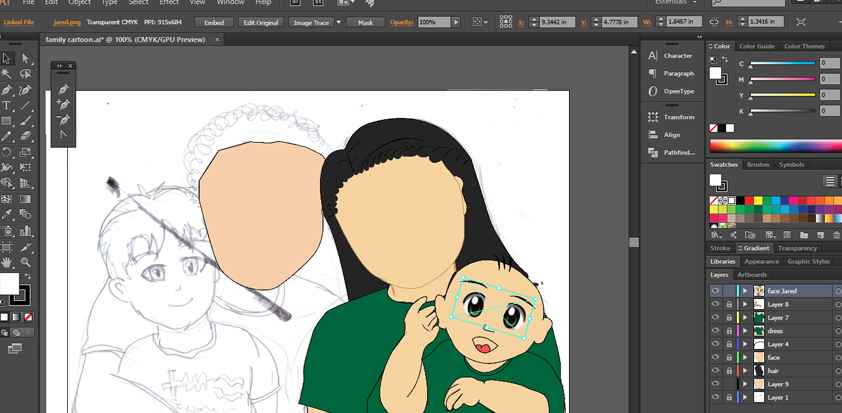842x413 pixels.
Task: Expand the hair layer contents
Action: coord(744,371)
